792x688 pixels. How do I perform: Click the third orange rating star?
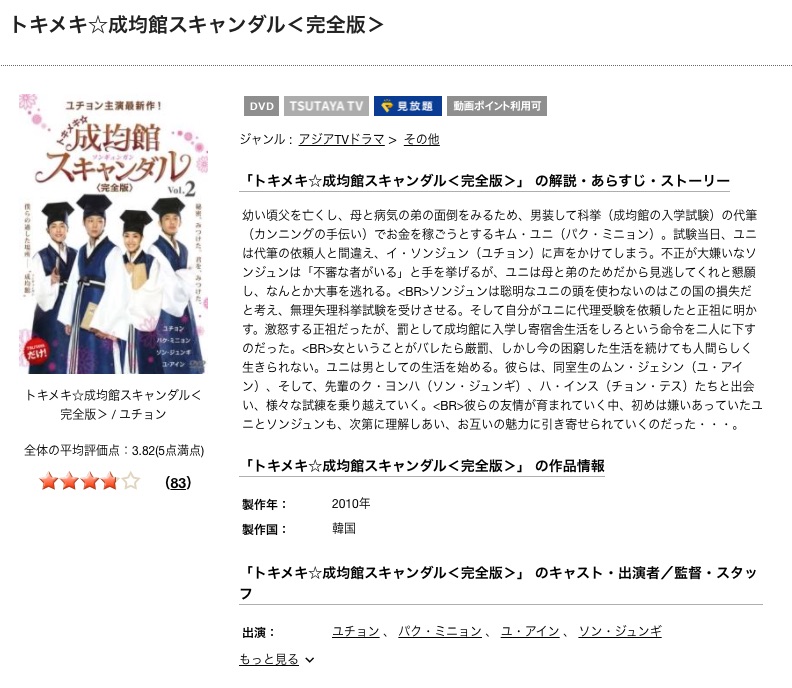tap(89, 481)
